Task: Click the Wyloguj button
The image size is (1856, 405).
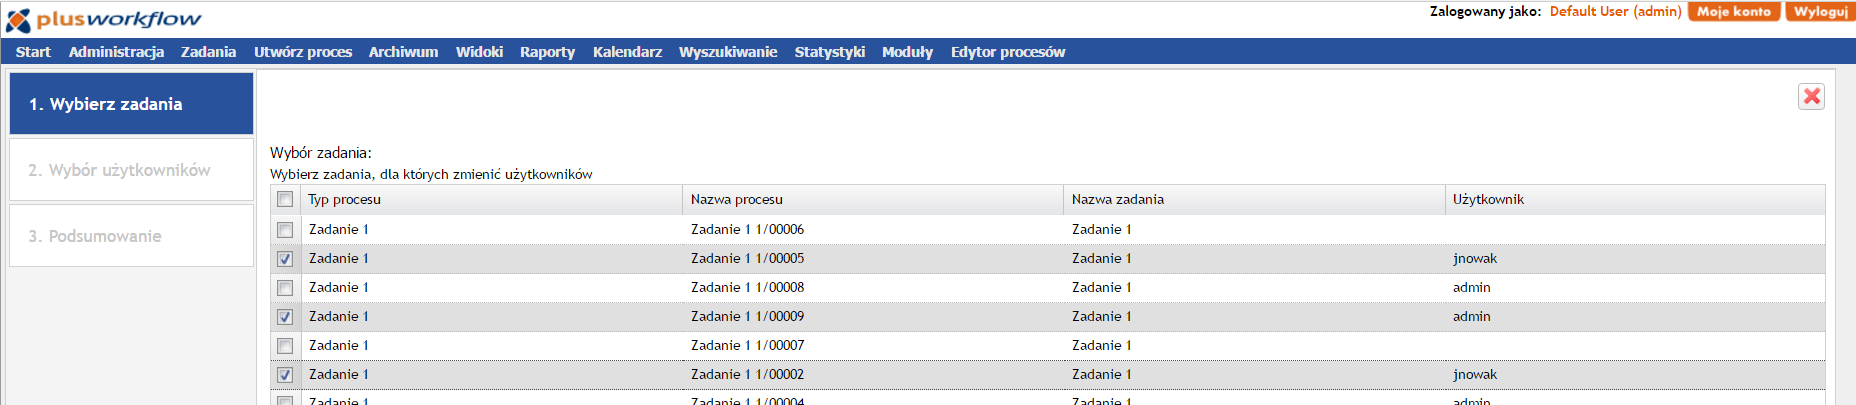Action: (x=1820, y=12)
